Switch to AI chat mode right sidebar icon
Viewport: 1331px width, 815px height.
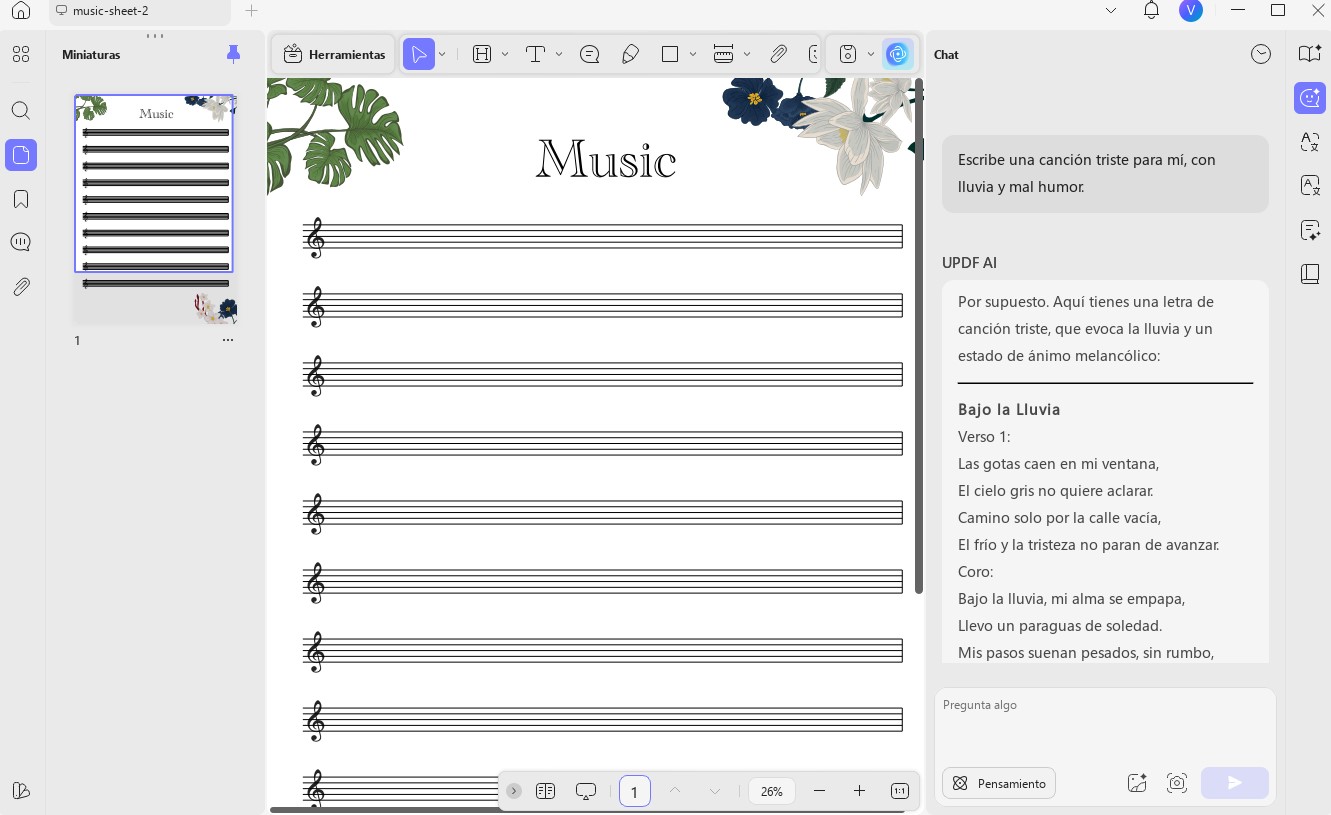tap(1310, 98)
